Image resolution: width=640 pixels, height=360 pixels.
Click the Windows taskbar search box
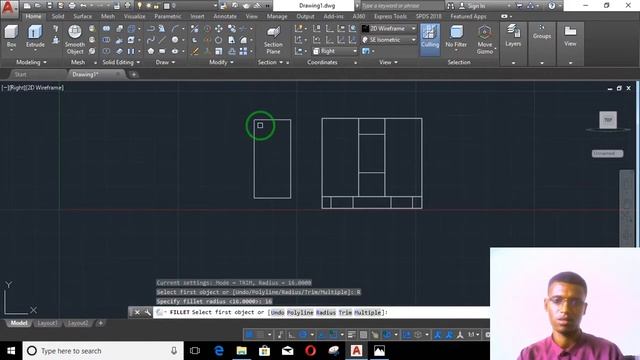103,351
